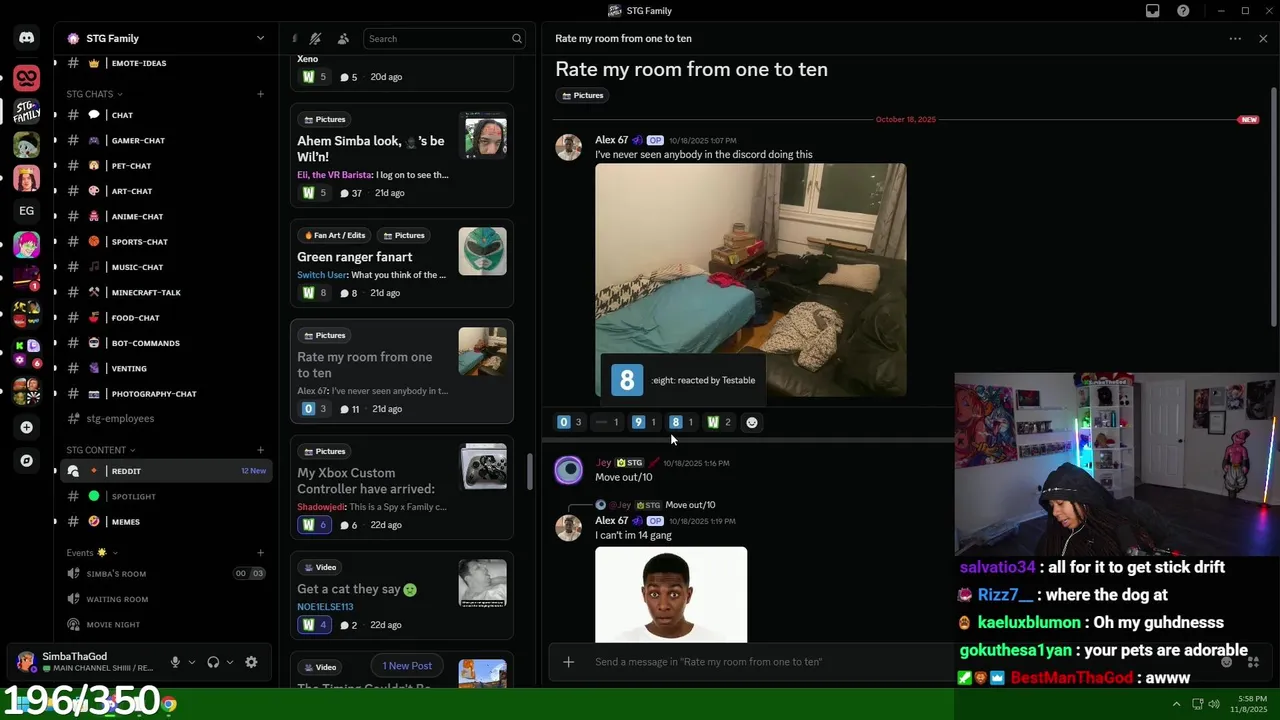Viewport: 1280px width, 720px height.
Task: Toggle microphone mute
Action: 175,662
